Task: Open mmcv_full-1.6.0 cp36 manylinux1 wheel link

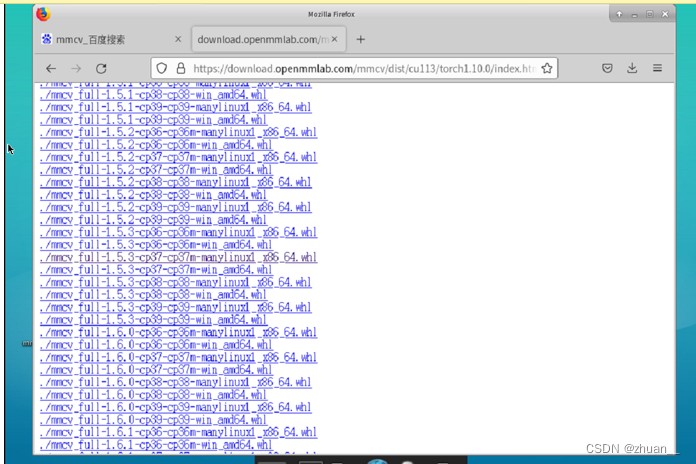Action: click(178, 332)
